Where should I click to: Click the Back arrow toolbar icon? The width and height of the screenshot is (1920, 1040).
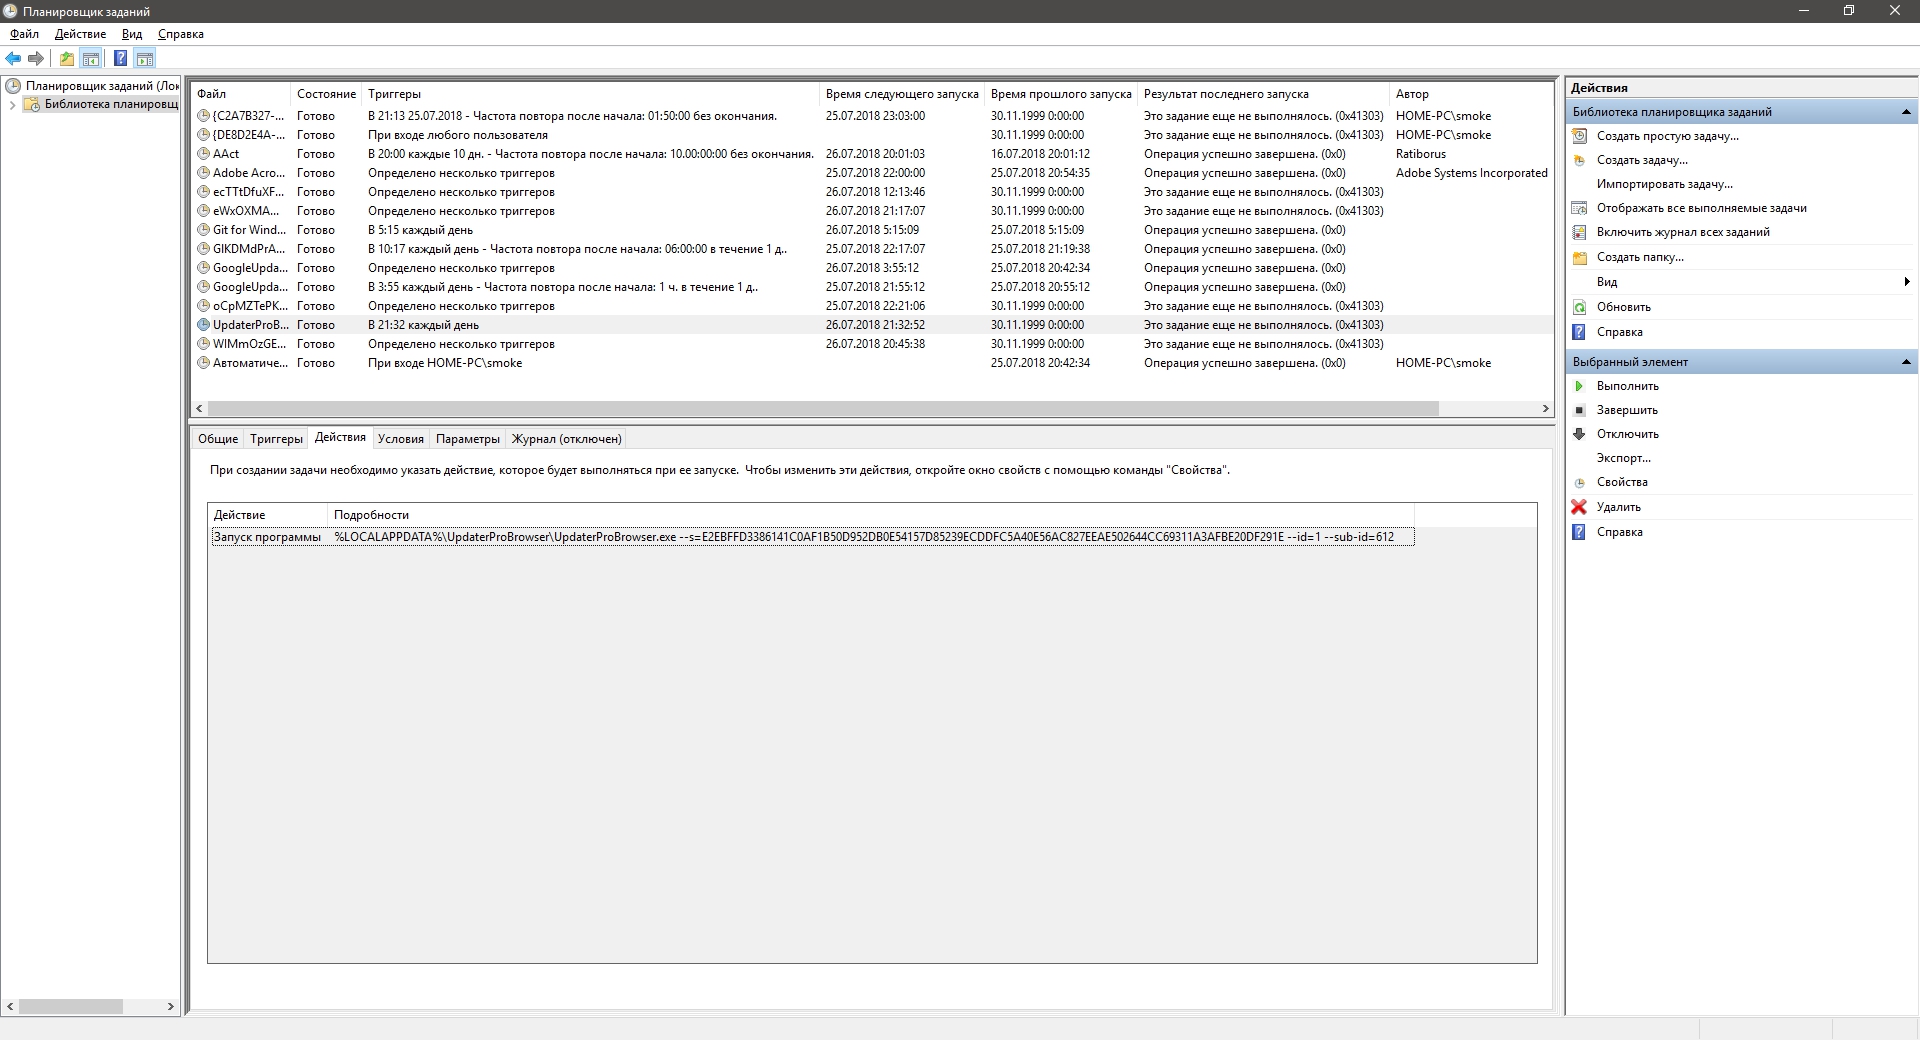13,58
